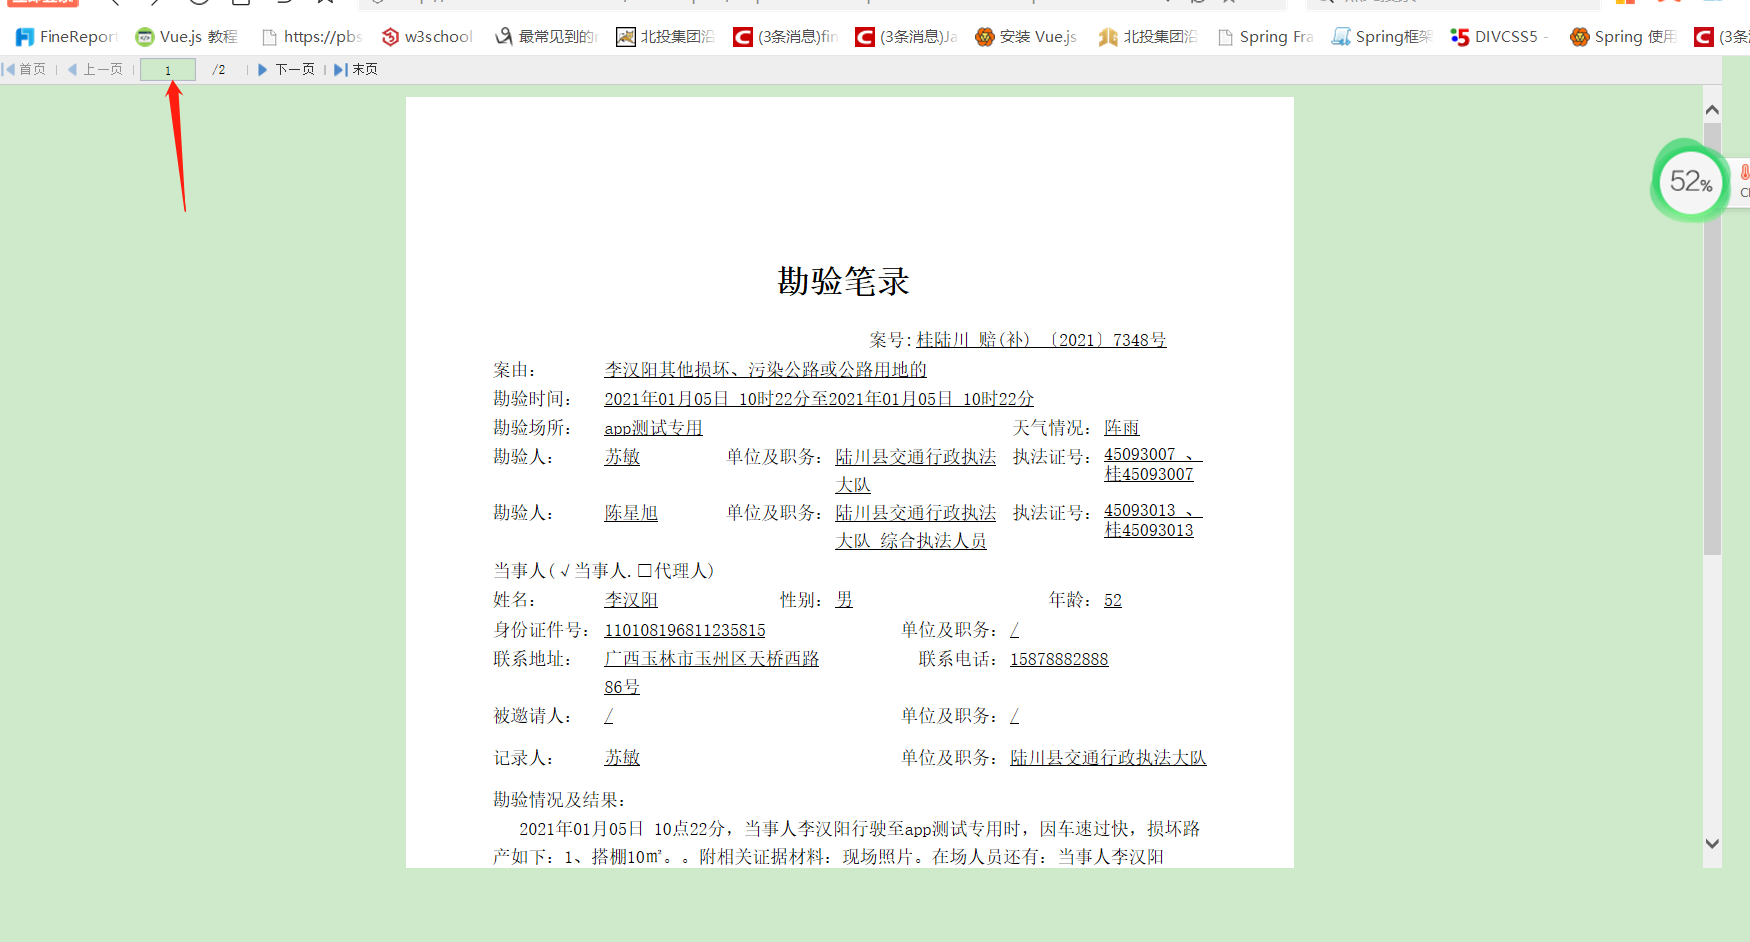
Task: Open the w3school bookmark
Action: click(427, 37)
